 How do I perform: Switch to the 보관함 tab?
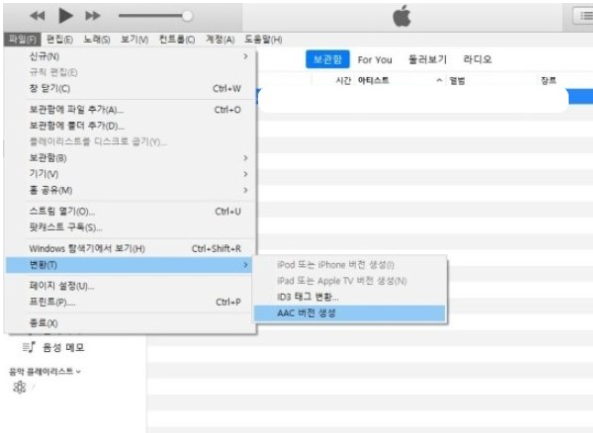pos(328,59)
